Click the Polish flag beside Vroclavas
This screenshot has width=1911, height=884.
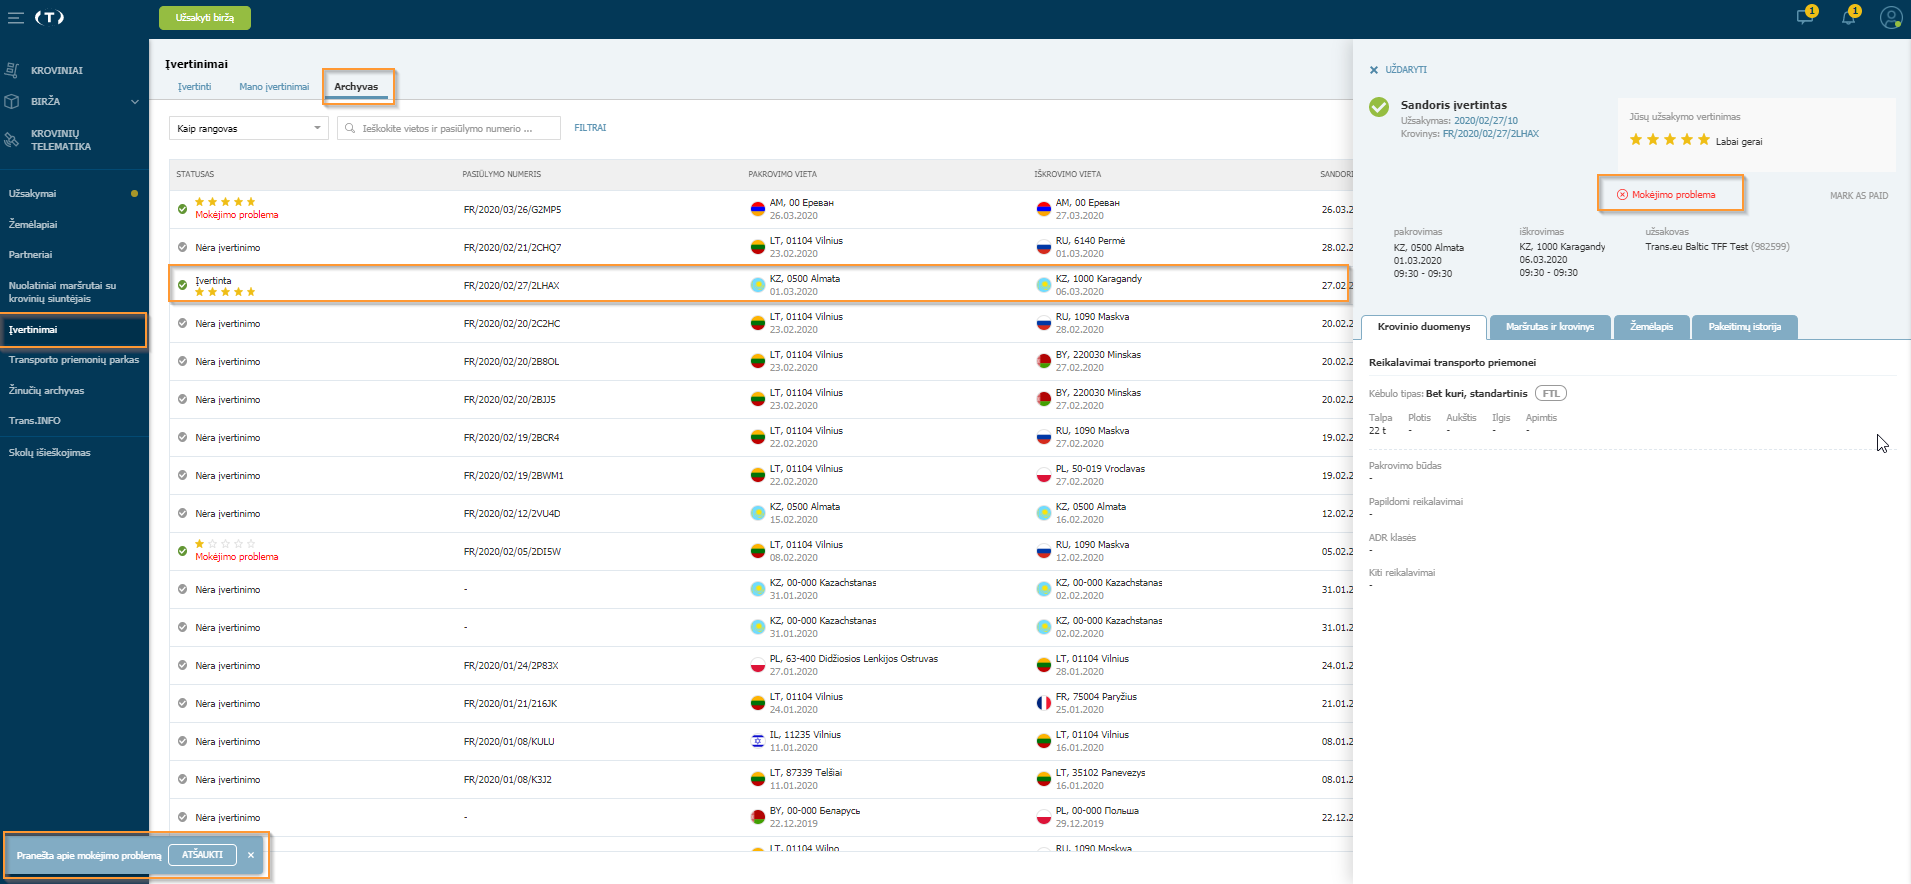(1044, 475)
